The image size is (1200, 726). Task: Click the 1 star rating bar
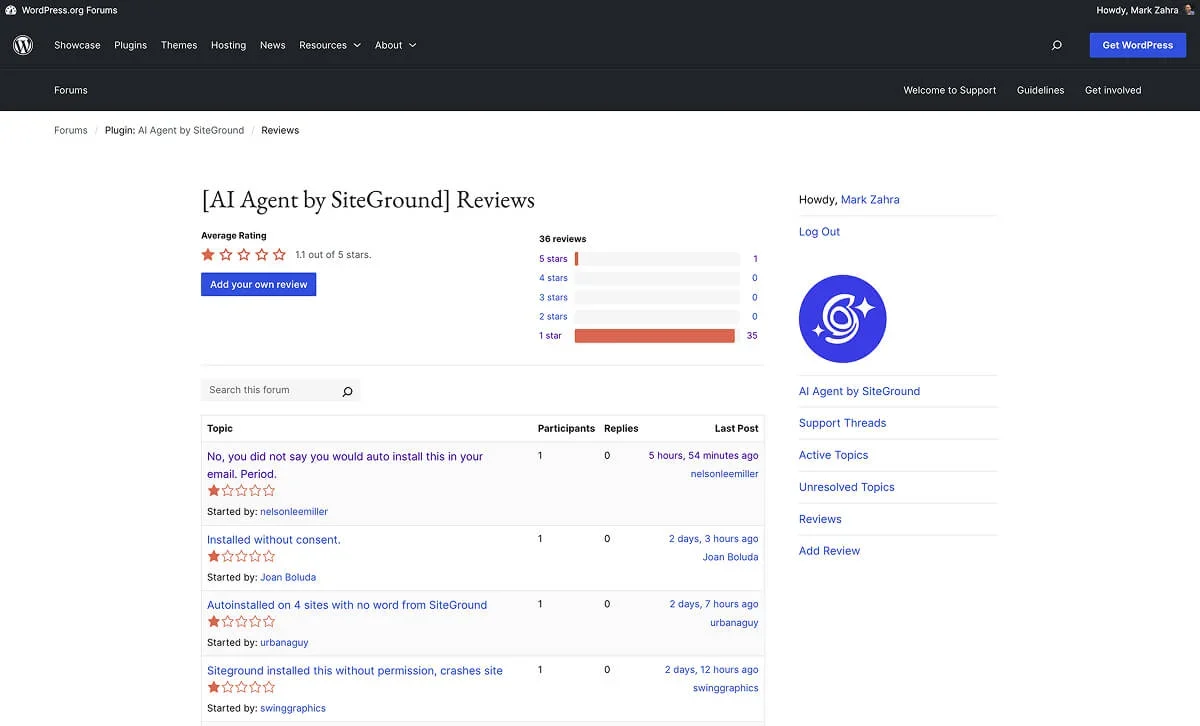pyautogui.click(x=657, y=336)
